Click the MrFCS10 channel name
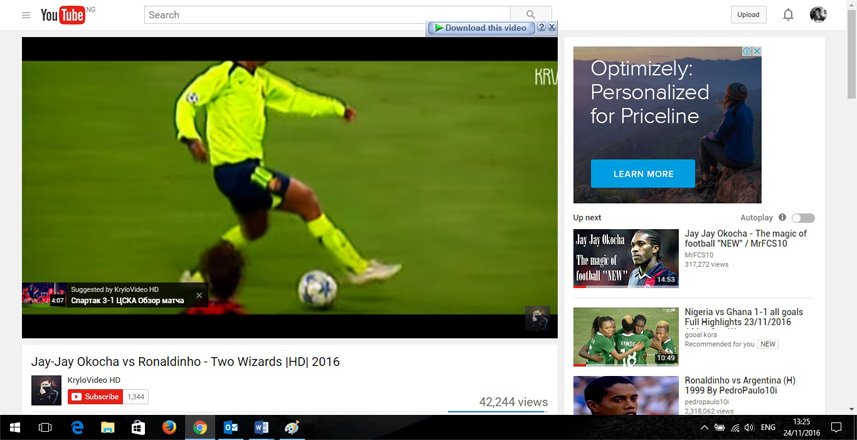The image size is (857, 440). click(x=698, y=255)
